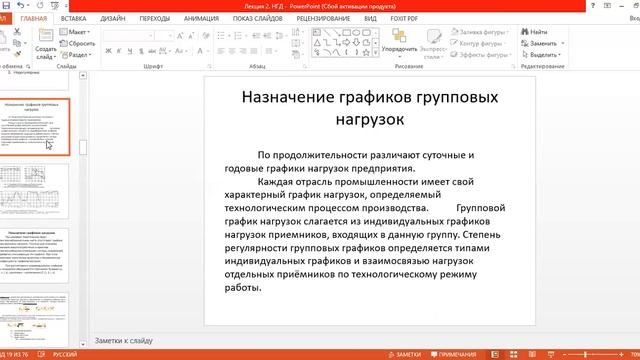Open text direction options

coord(298,31)
